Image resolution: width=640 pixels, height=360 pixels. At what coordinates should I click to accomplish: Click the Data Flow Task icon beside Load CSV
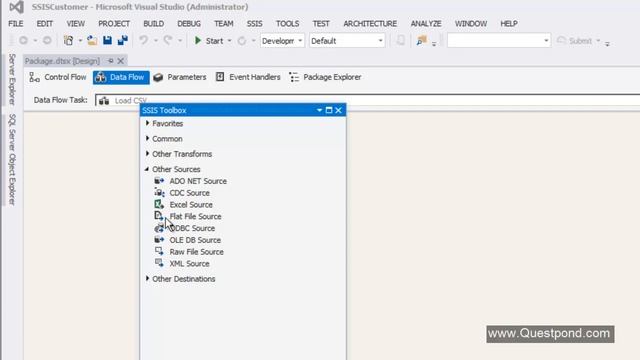[104, 101]
